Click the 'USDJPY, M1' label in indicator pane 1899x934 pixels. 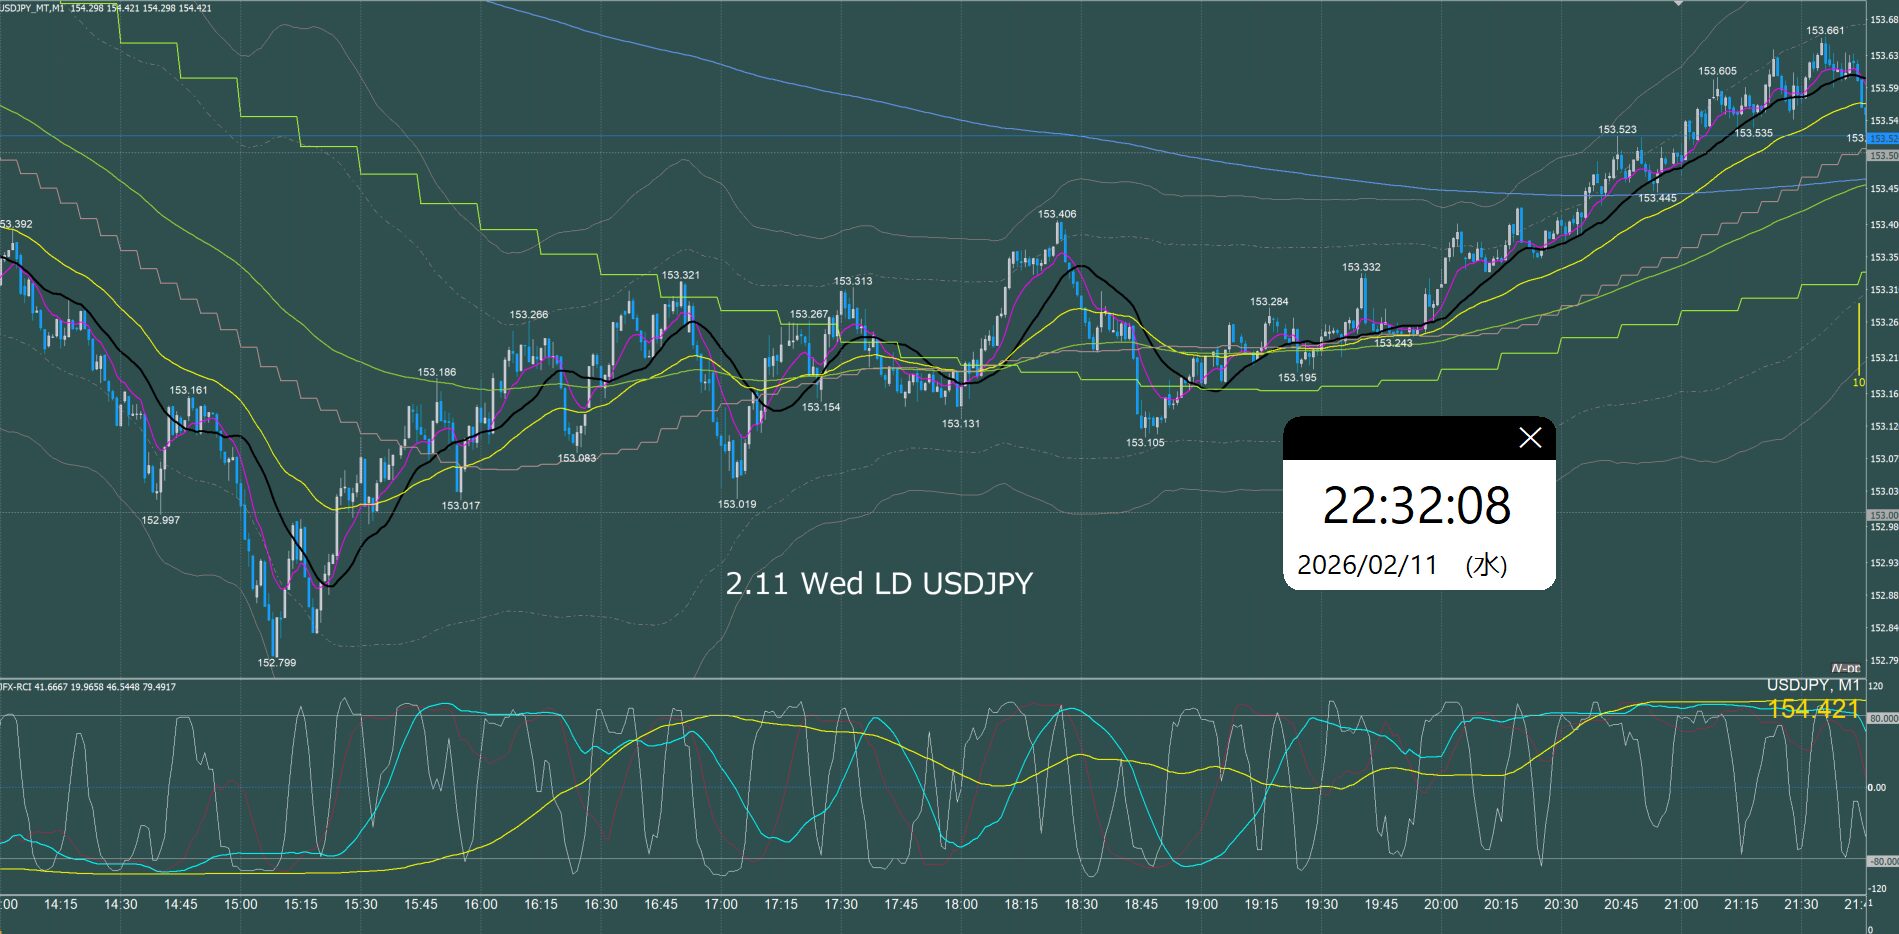point(1812,685)
